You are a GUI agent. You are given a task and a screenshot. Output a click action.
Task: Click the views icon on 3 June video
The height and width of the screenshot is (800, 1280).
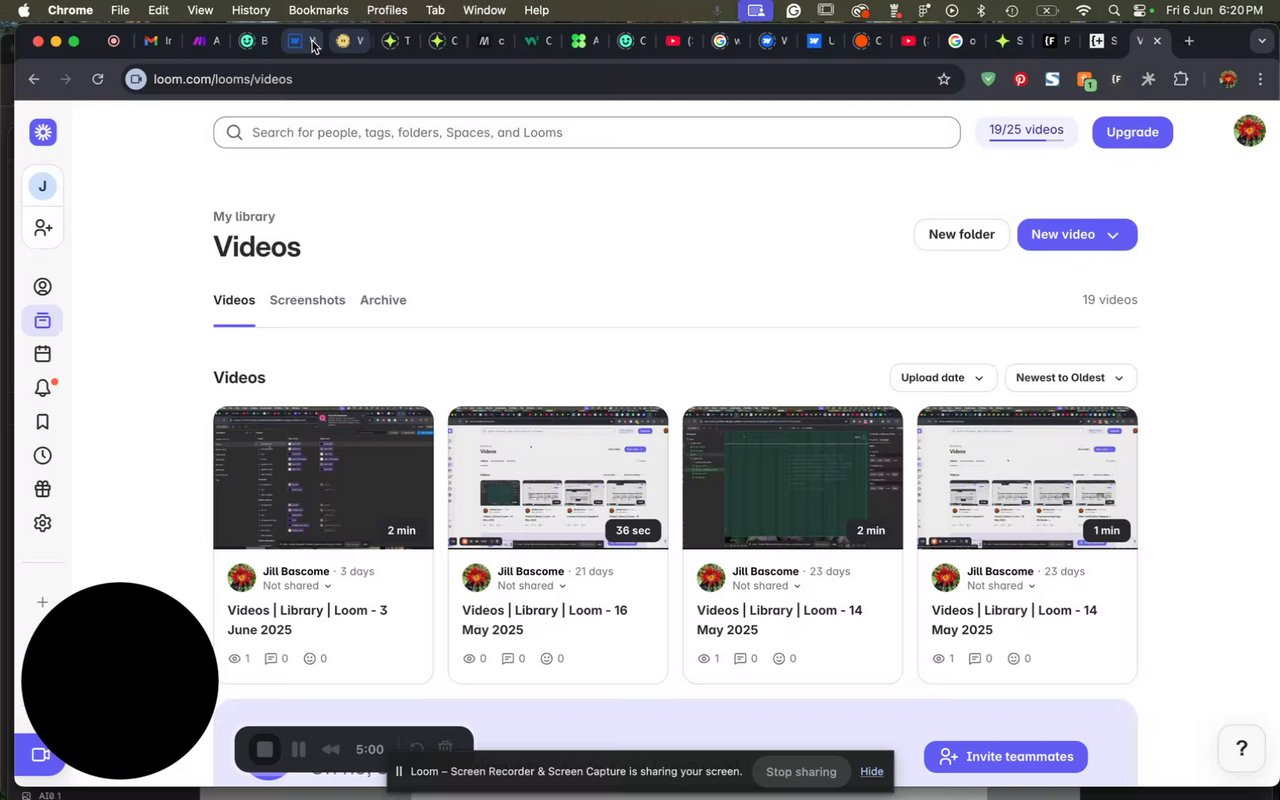(x=235, y=659)
